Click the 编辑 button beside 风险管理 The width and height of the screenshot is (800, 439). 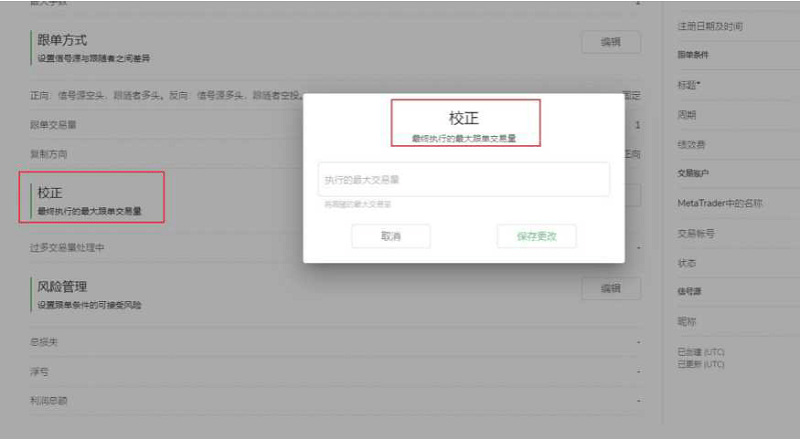click(x=611, y=288)
